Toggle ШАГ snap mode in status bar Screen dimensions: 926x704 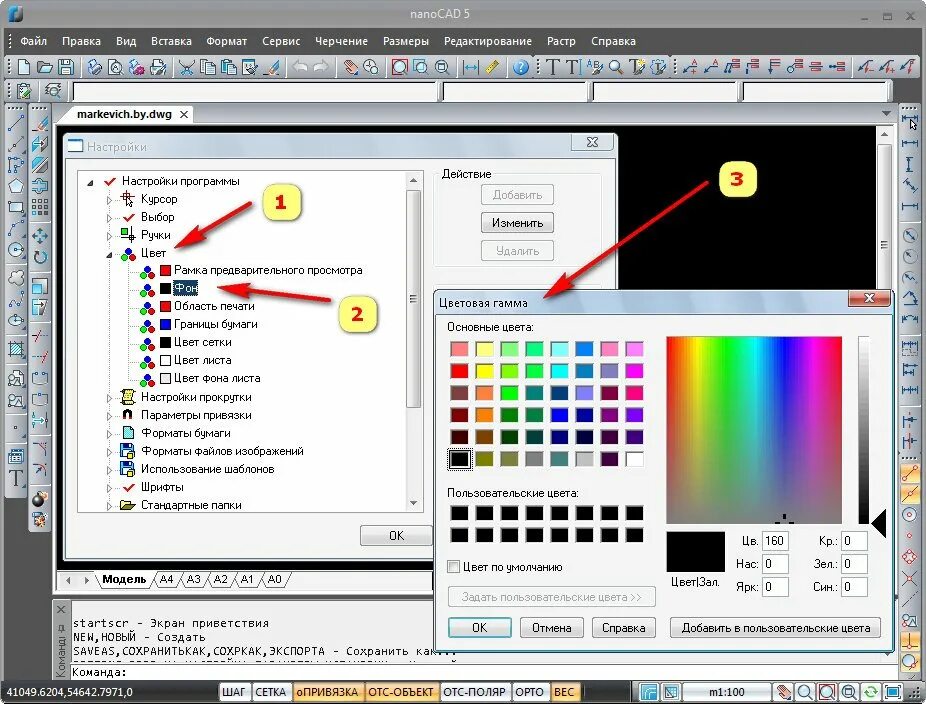[234, 692]
